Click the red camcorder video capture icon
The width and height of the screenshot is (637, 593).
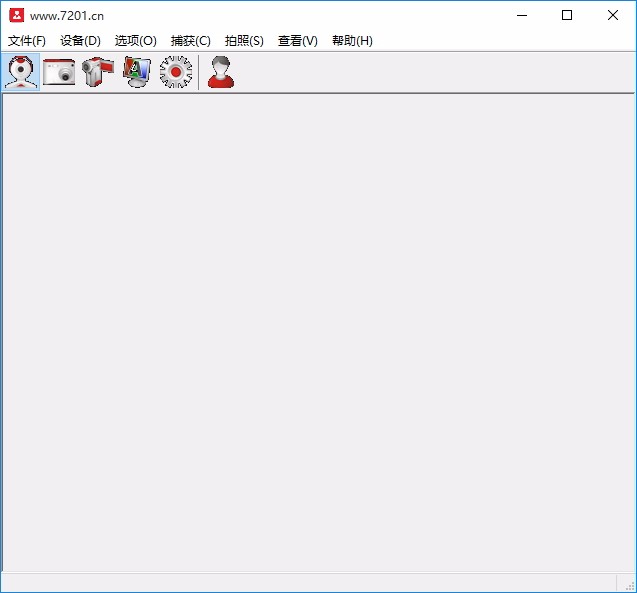tap(98, 72)
